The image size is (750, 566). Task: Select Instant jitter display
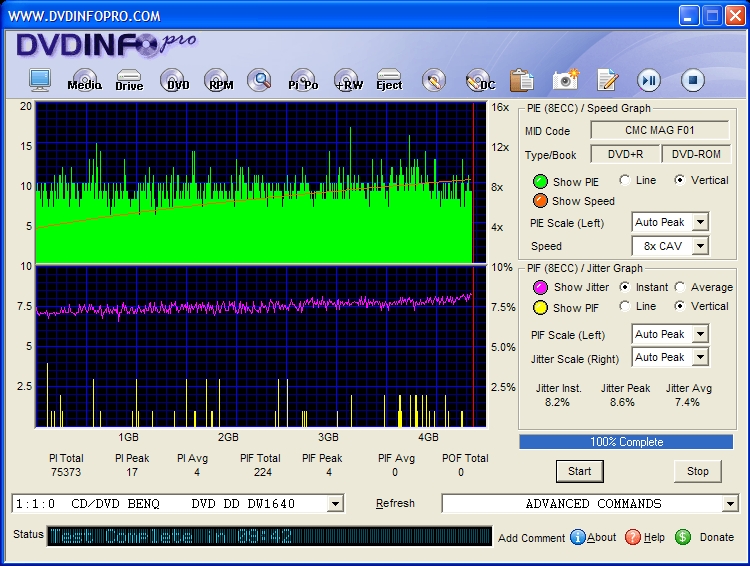625,287
